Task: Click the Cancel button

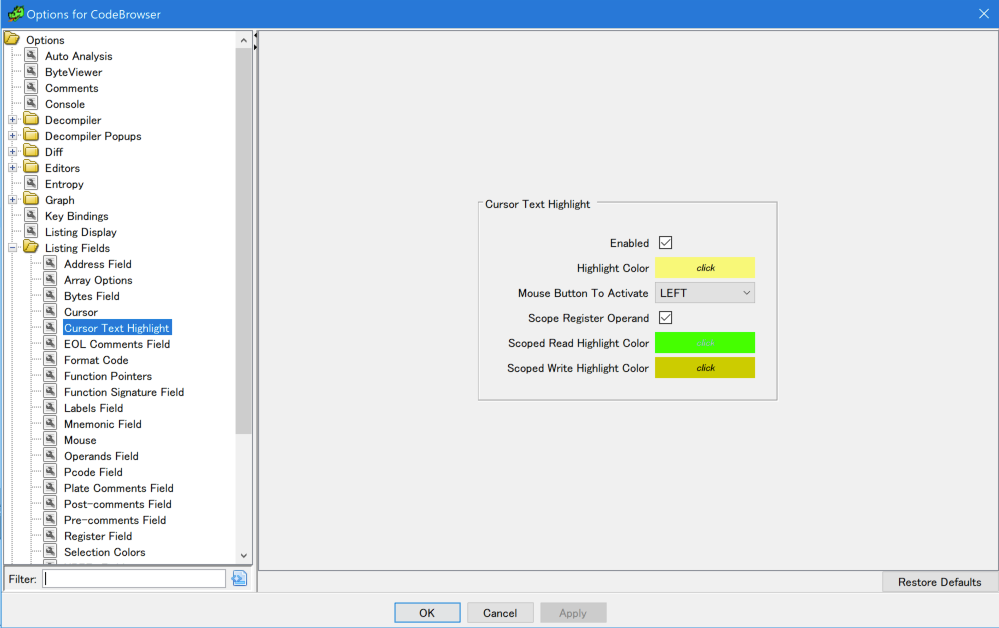Action: tap(500, 613)
